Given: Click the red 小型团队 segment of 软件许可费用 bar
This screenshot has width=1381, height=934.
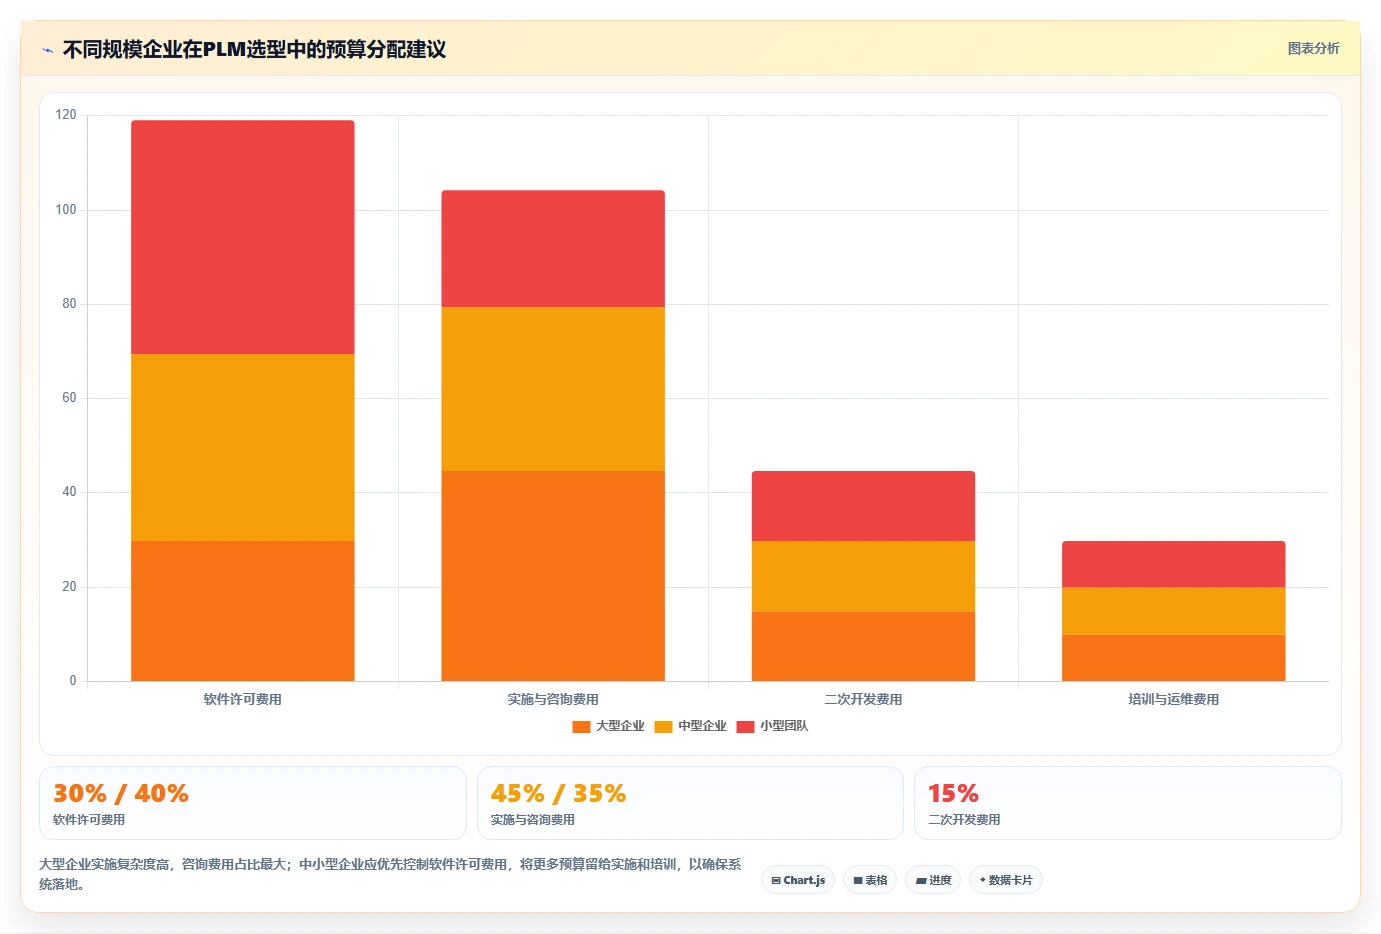Looking at the screenshot, I should click(x=243, y=237).
